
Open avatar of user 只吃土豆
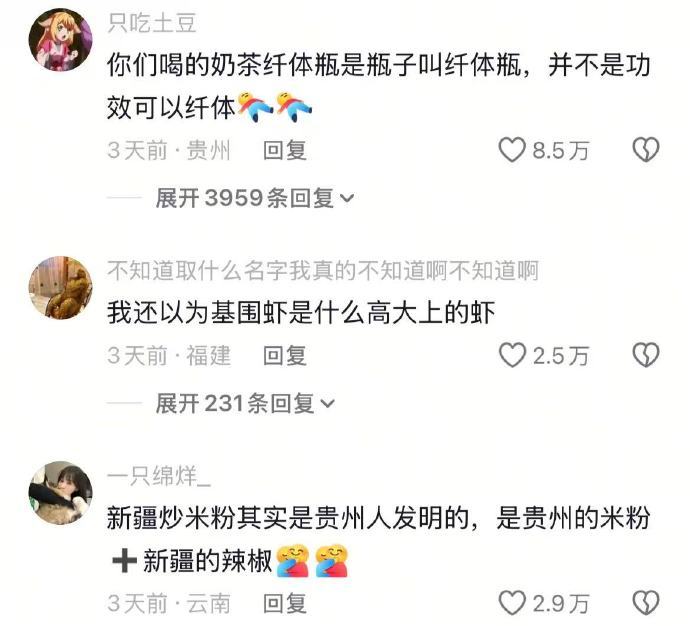click(x=60, y=39)
